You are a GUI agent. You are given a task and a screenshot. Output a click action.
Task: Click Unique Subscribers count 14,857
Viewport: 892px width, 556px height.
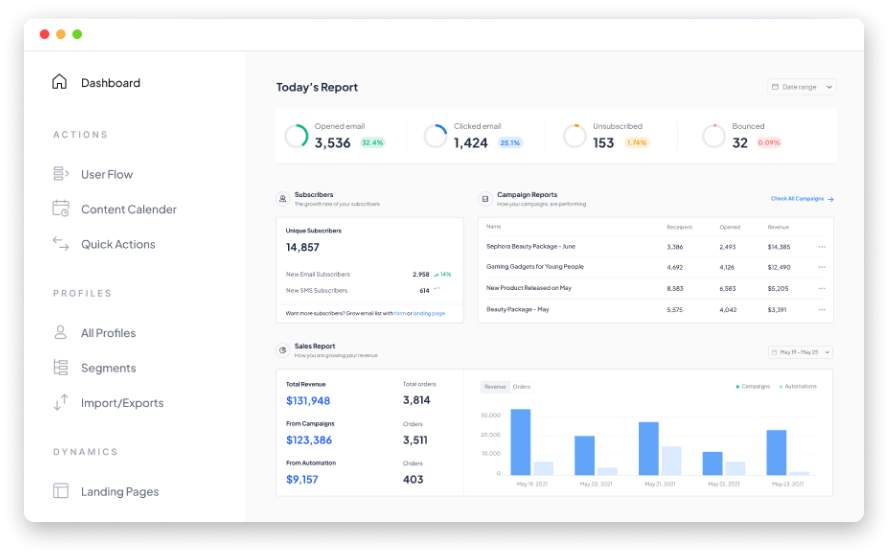[x=303, y=247]
